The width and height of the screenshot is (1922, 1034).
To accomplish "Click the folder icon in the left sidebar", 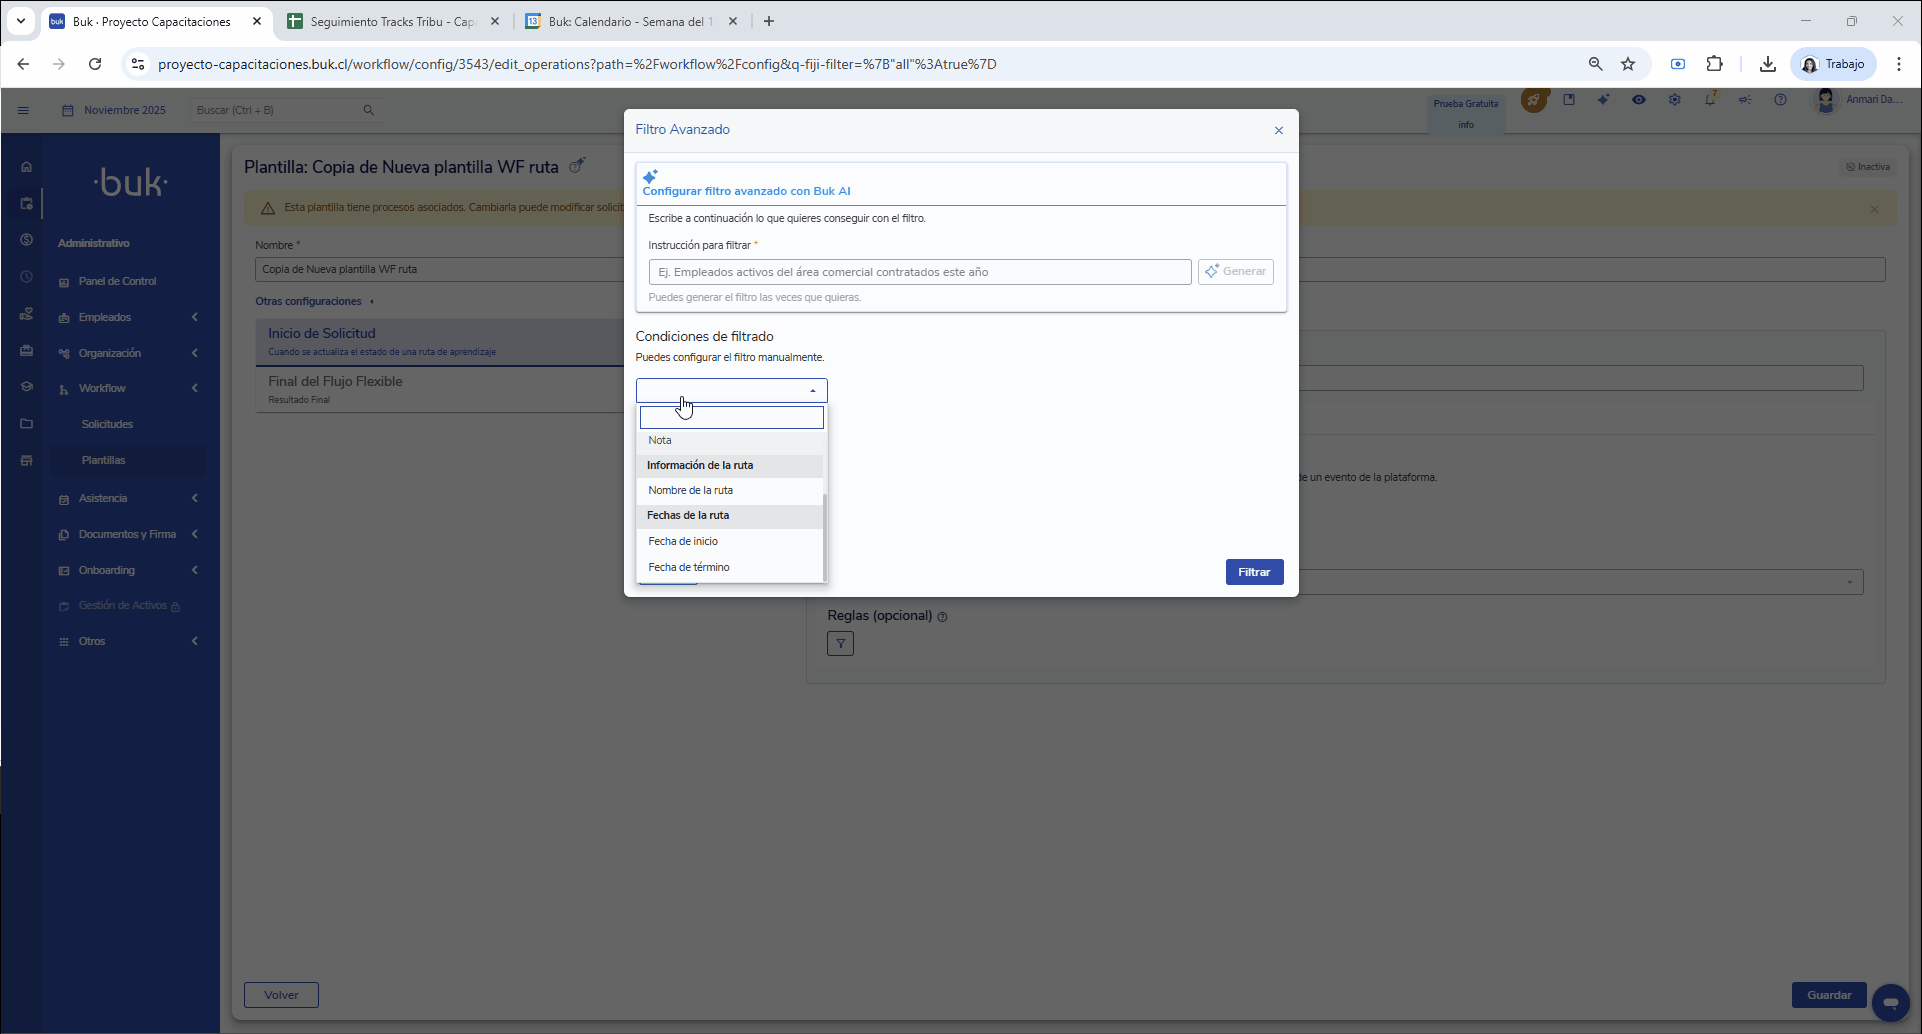I will 25,423.
